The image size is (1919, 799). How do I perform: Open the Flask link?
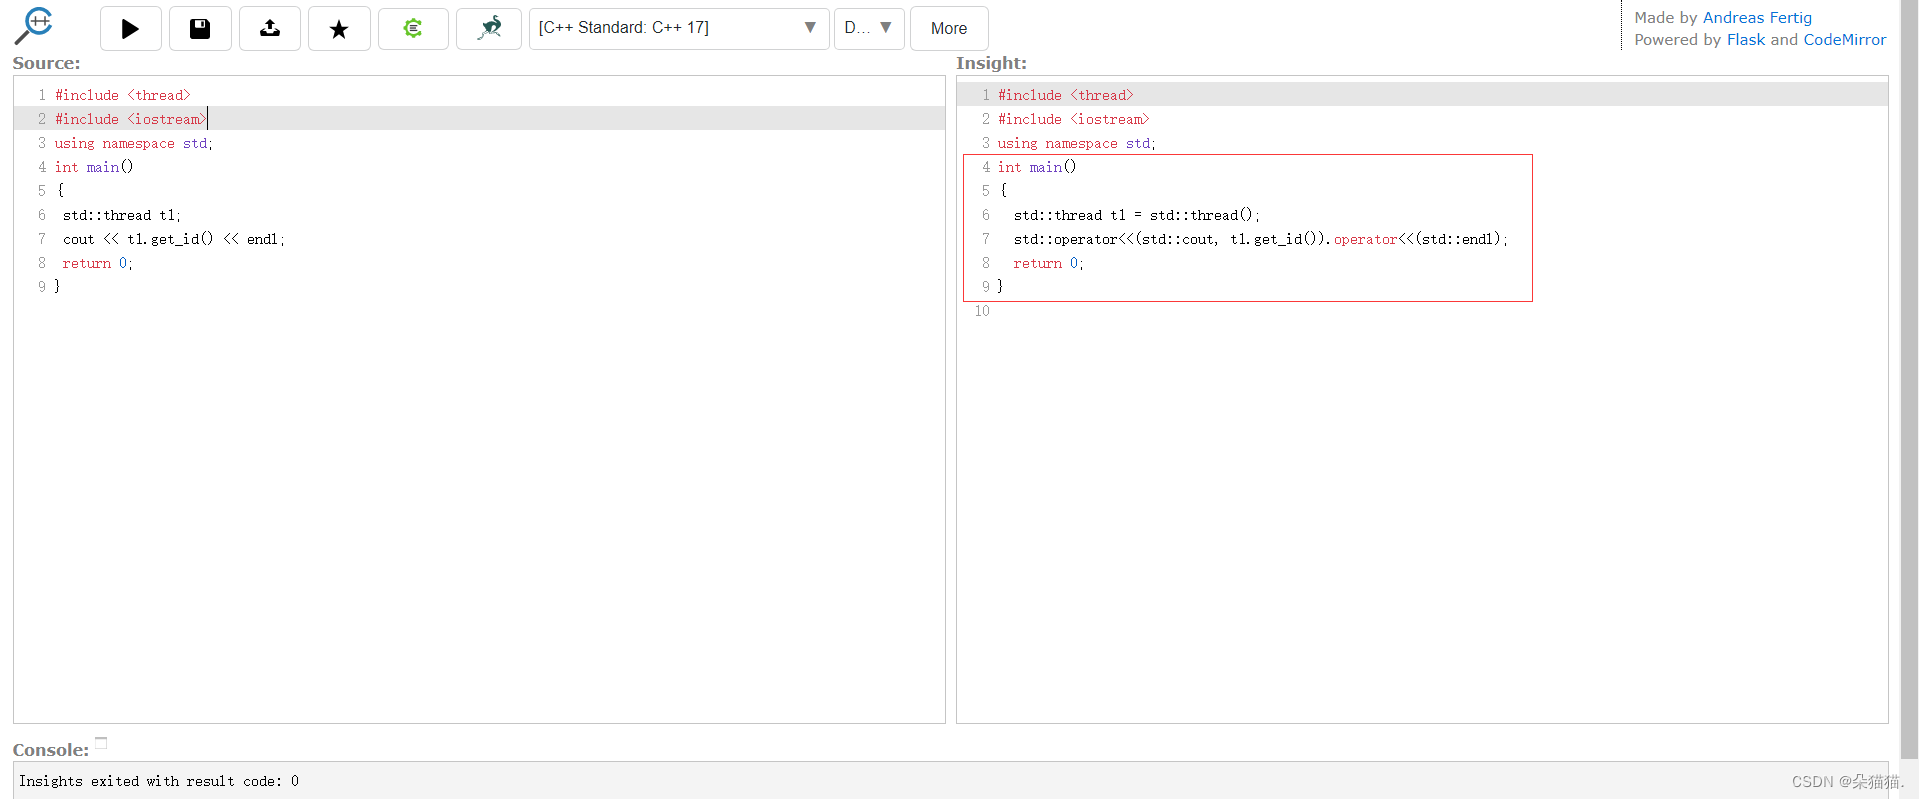click(1746, 39)
